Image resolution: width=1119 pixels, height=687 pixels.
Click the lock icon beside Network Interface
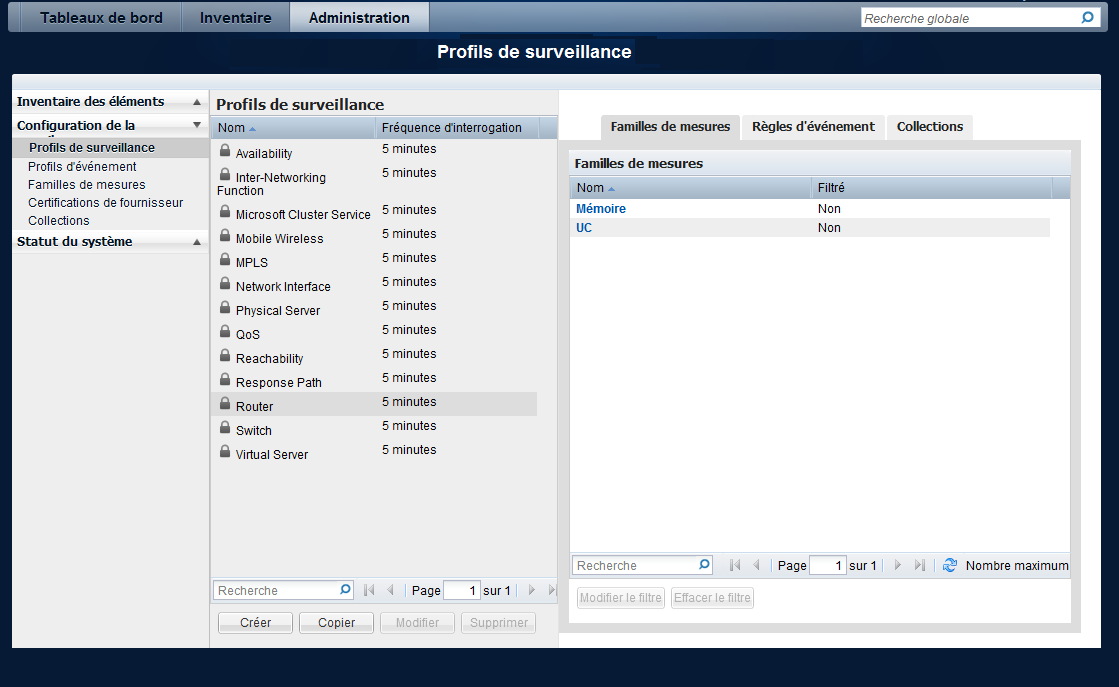click(x=225, y=283)
